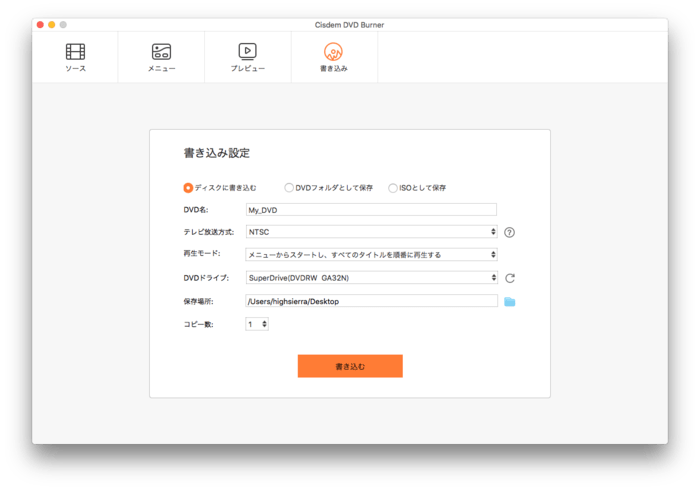Switch to the プレビュー tab label
The width and height of the screenshot is (700, 490).
tap(247, 69)
